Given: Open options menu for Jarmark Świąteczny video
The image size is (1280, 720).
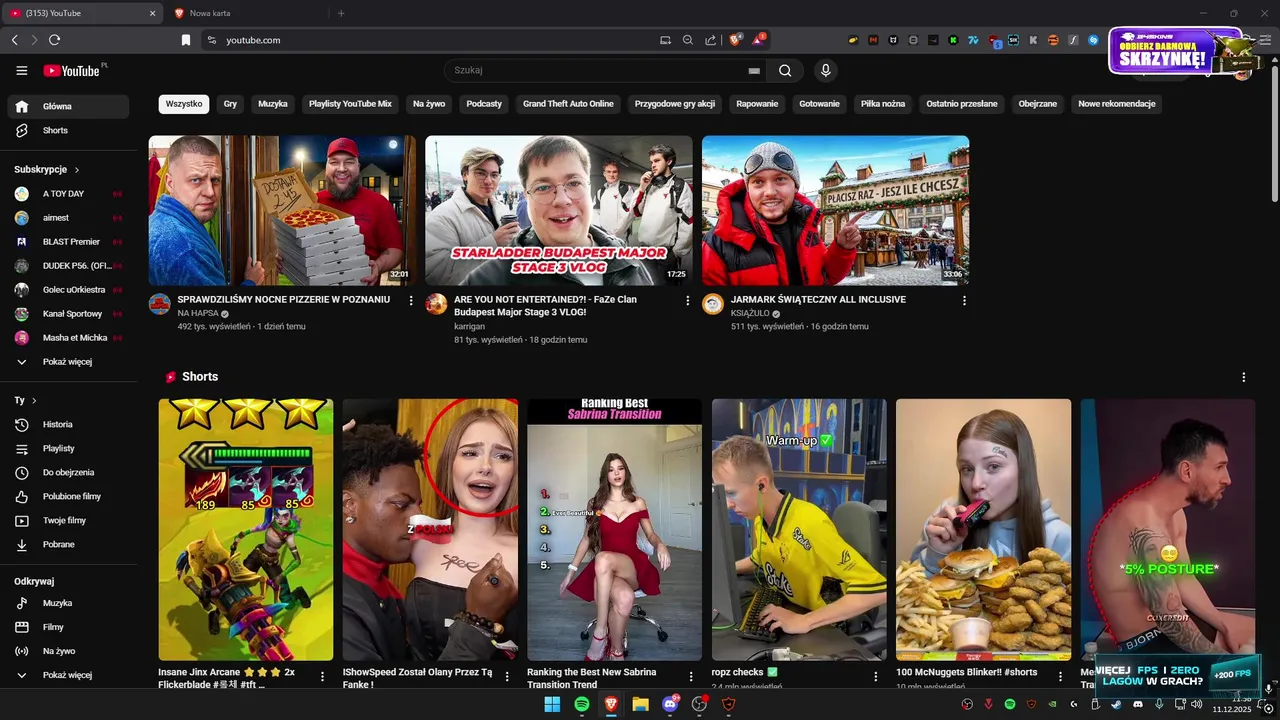Looking at the screenshot, I should point(964,300).
